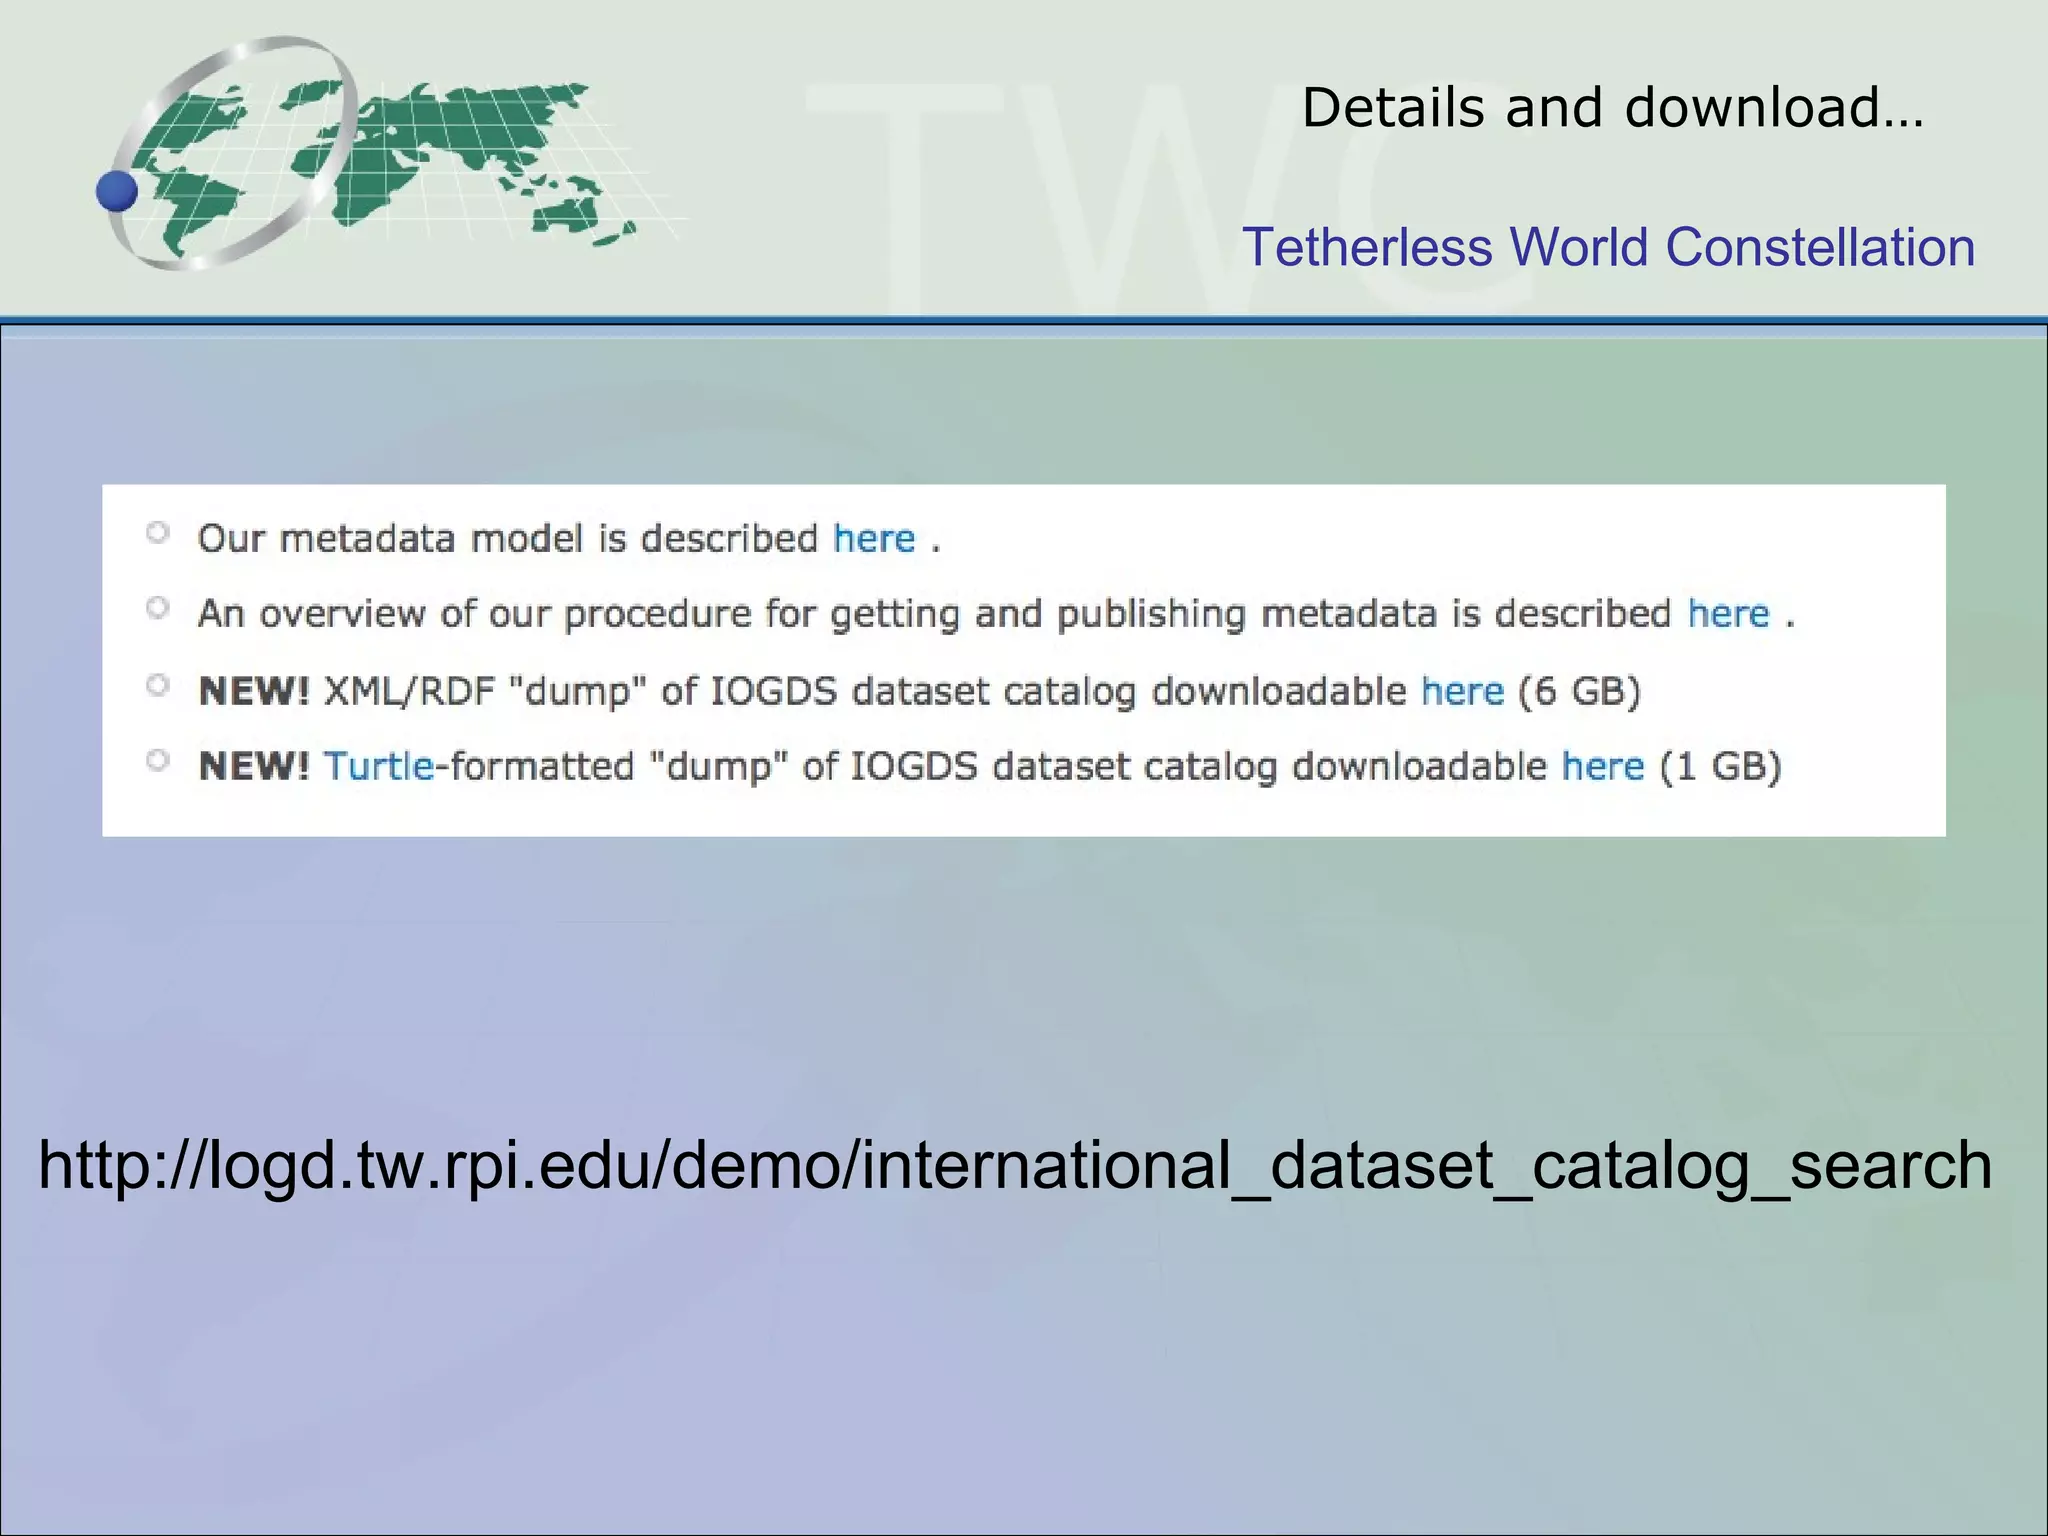2048x1536 pixels.
Task: Open procedure overview 'here' link
Action: [1728, 613]
